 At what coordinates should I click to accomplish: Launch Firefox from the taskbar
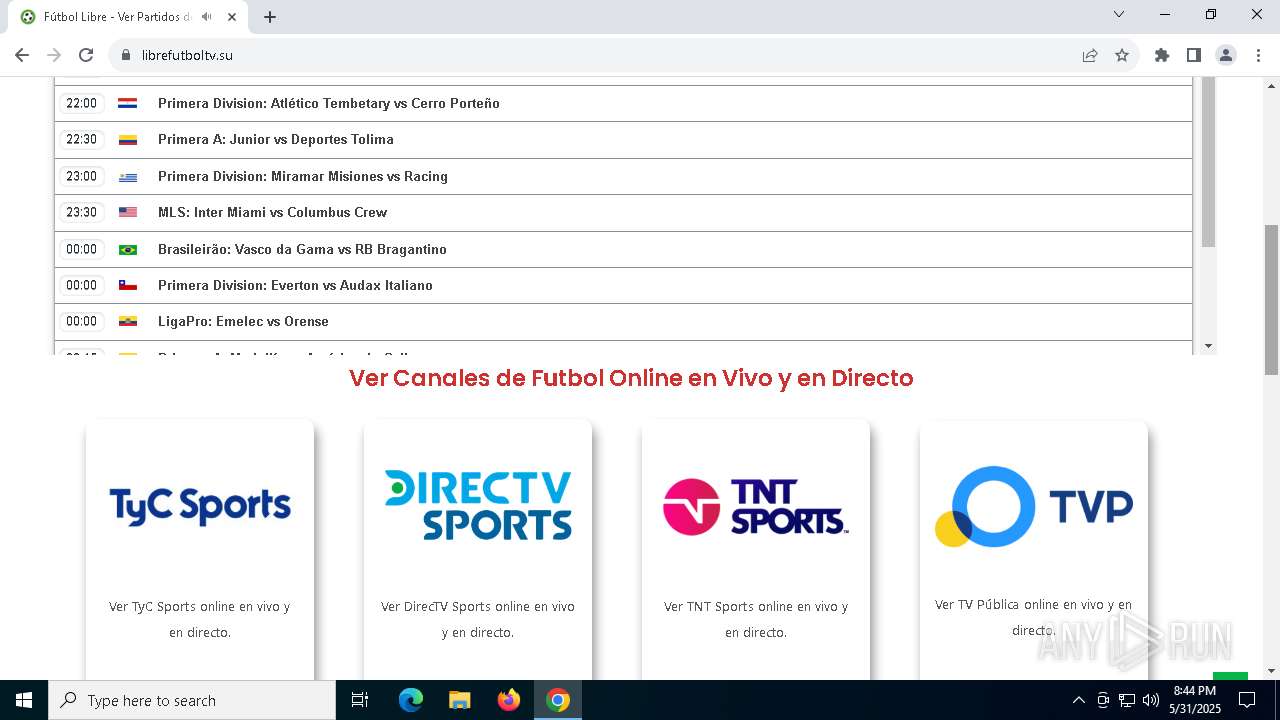click(509, 700)
